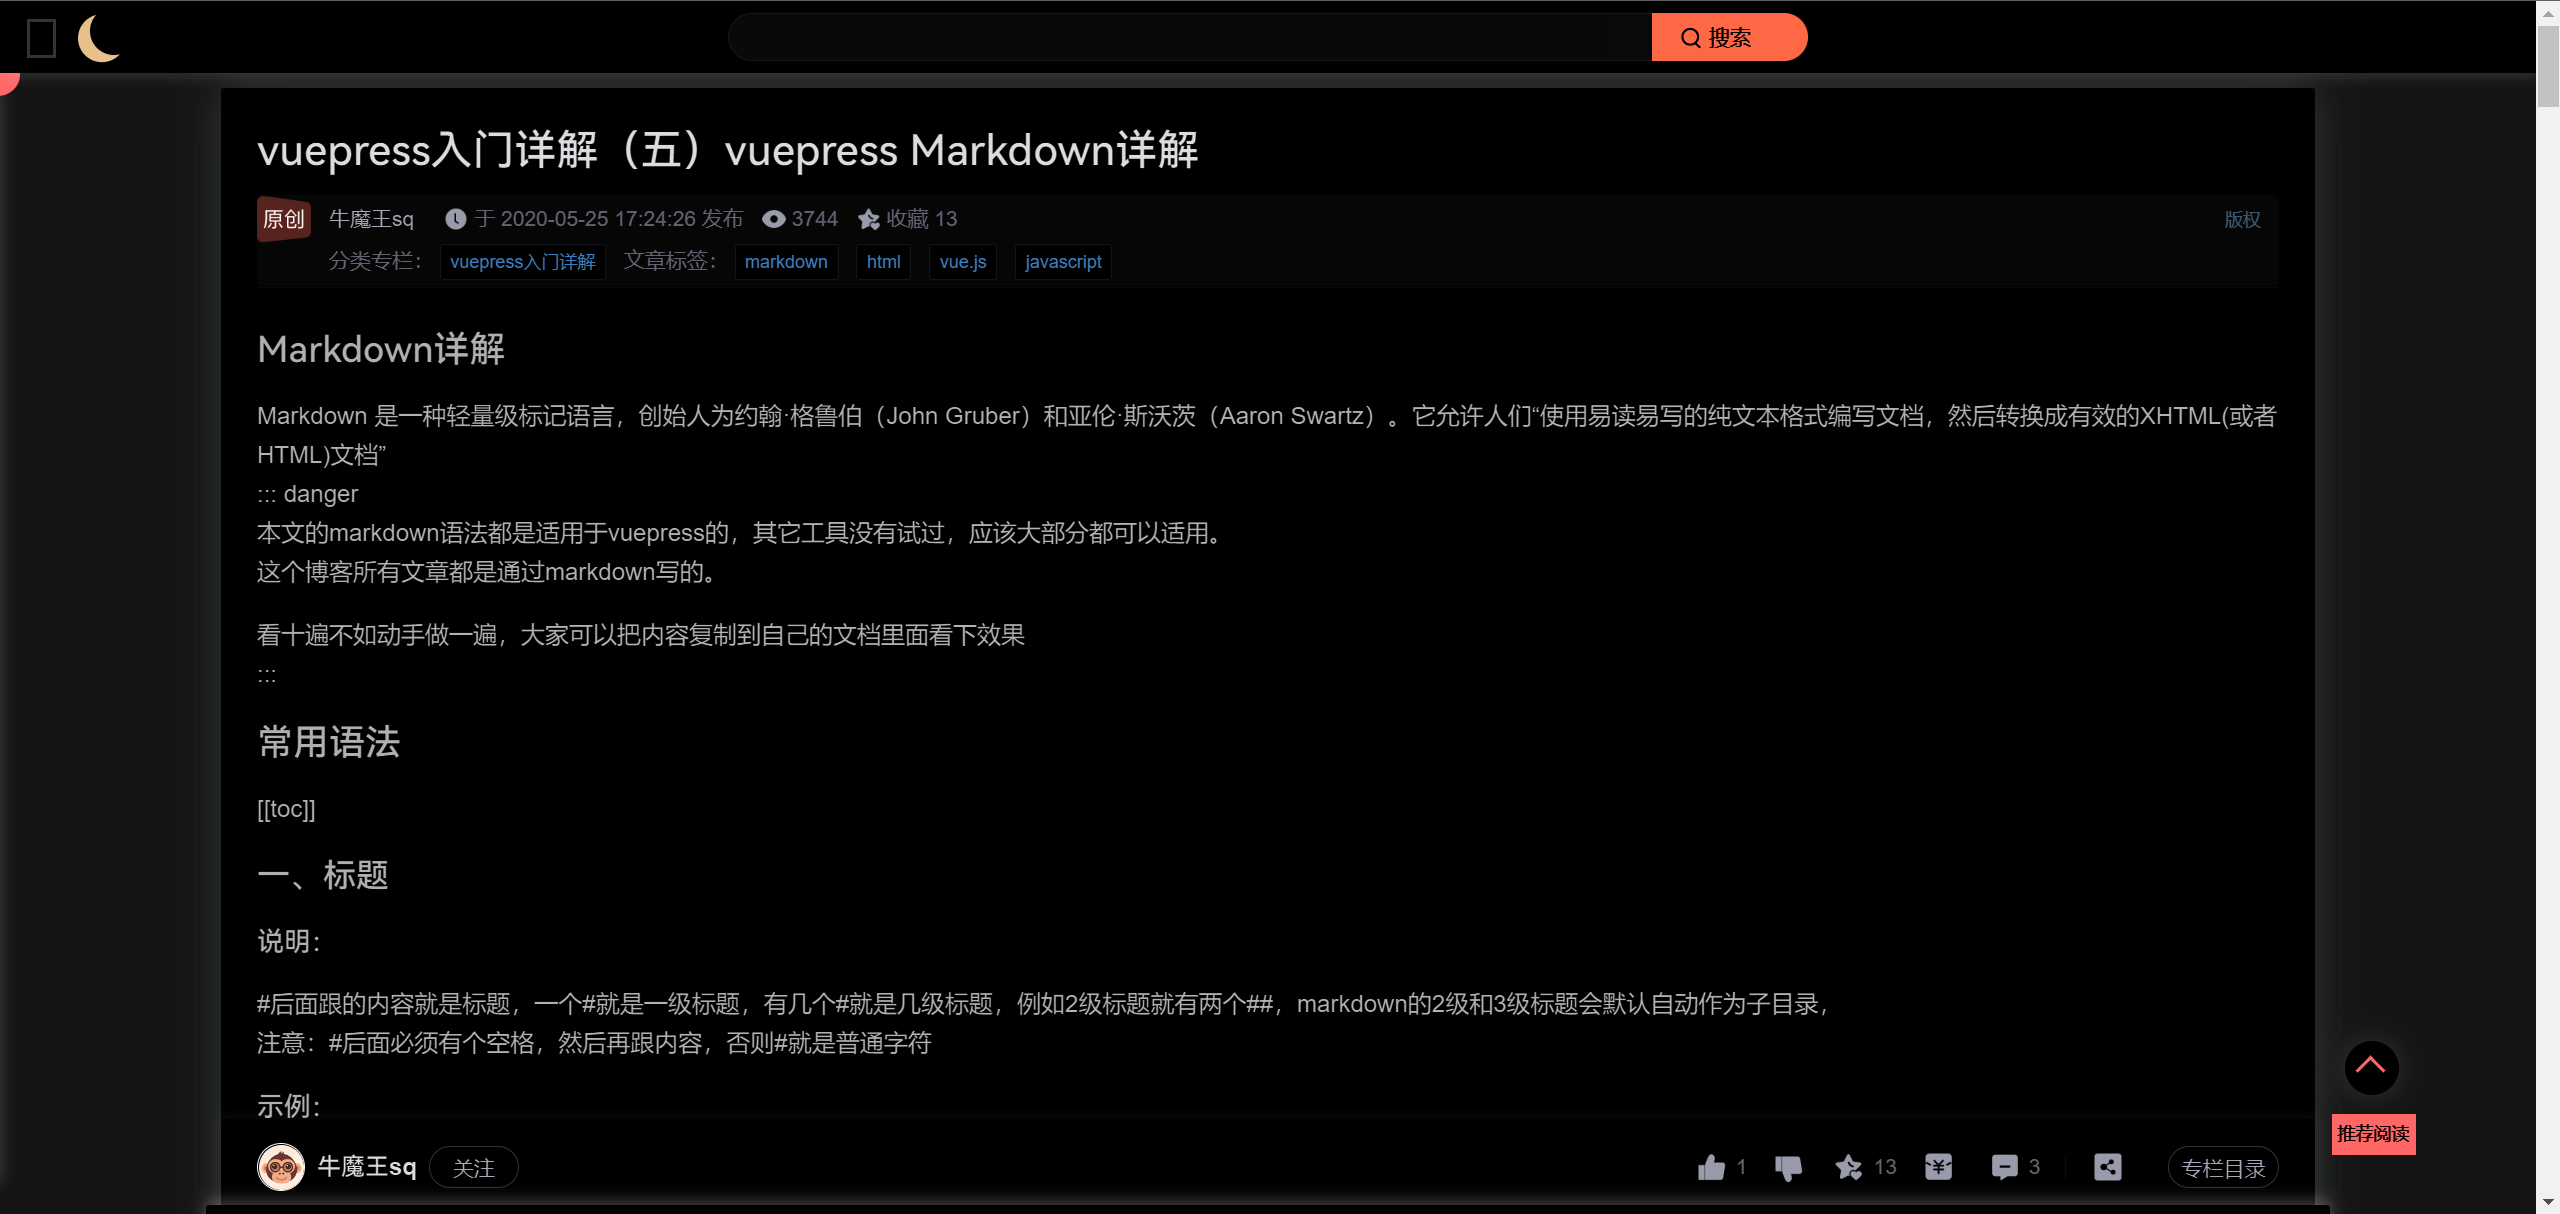Screen dimensions: 2560x1214
Task: Toggle follow with 关注 button
Action: point(473,1168)
